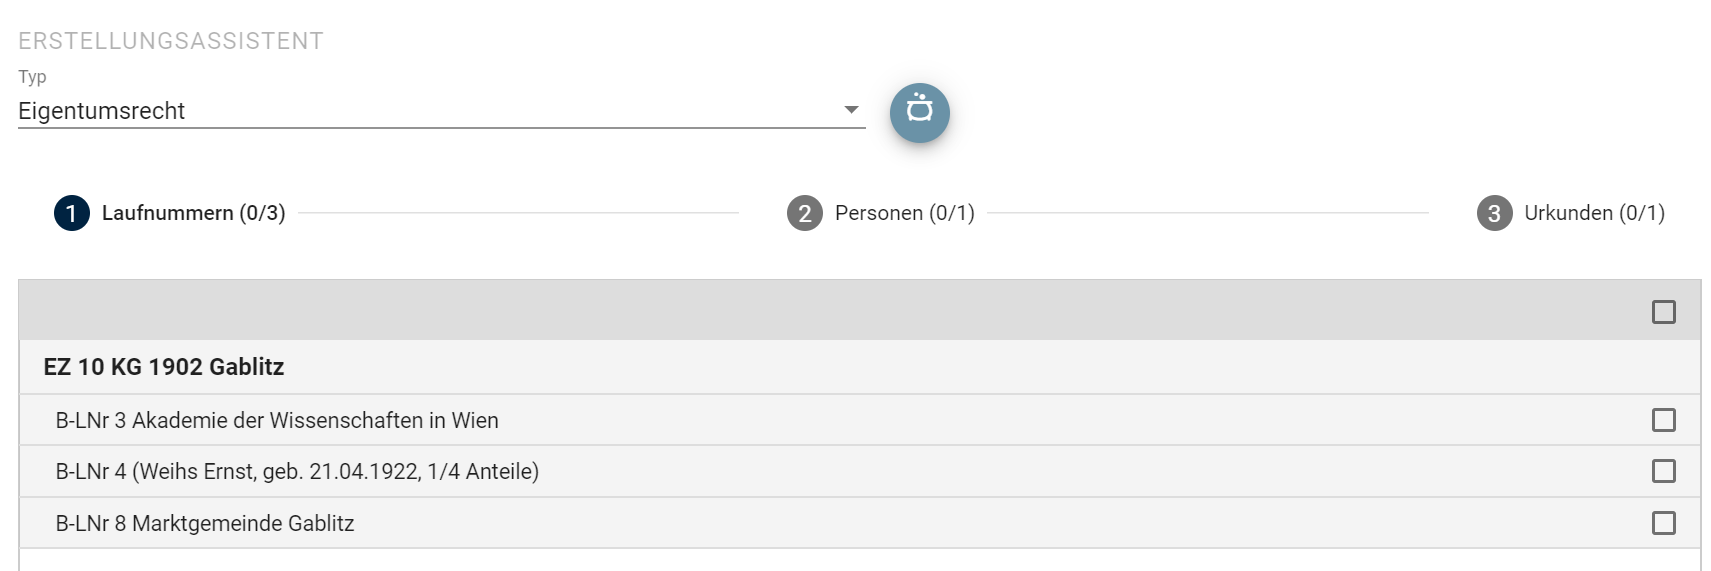Click the step 1 number circle icon

click(x=72, y=213)
